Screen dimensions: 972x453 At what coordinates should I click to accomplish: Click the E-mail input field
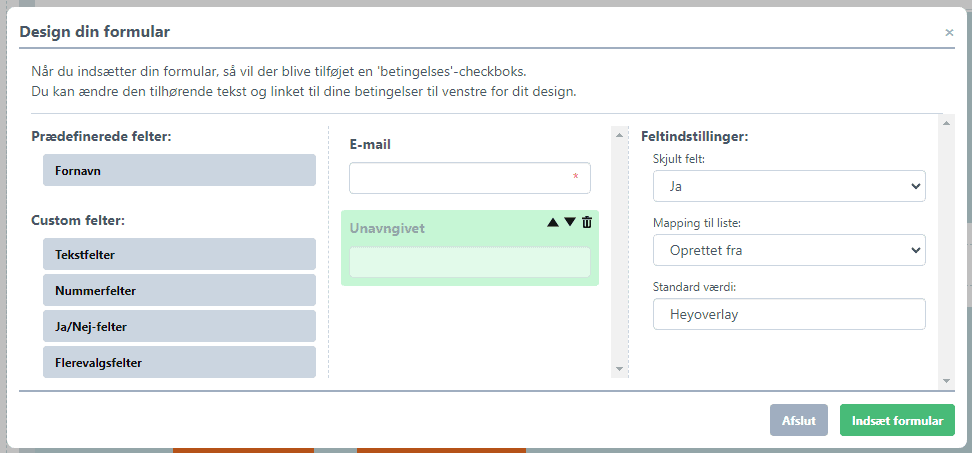pyautogui.click(x=469, y=178)
